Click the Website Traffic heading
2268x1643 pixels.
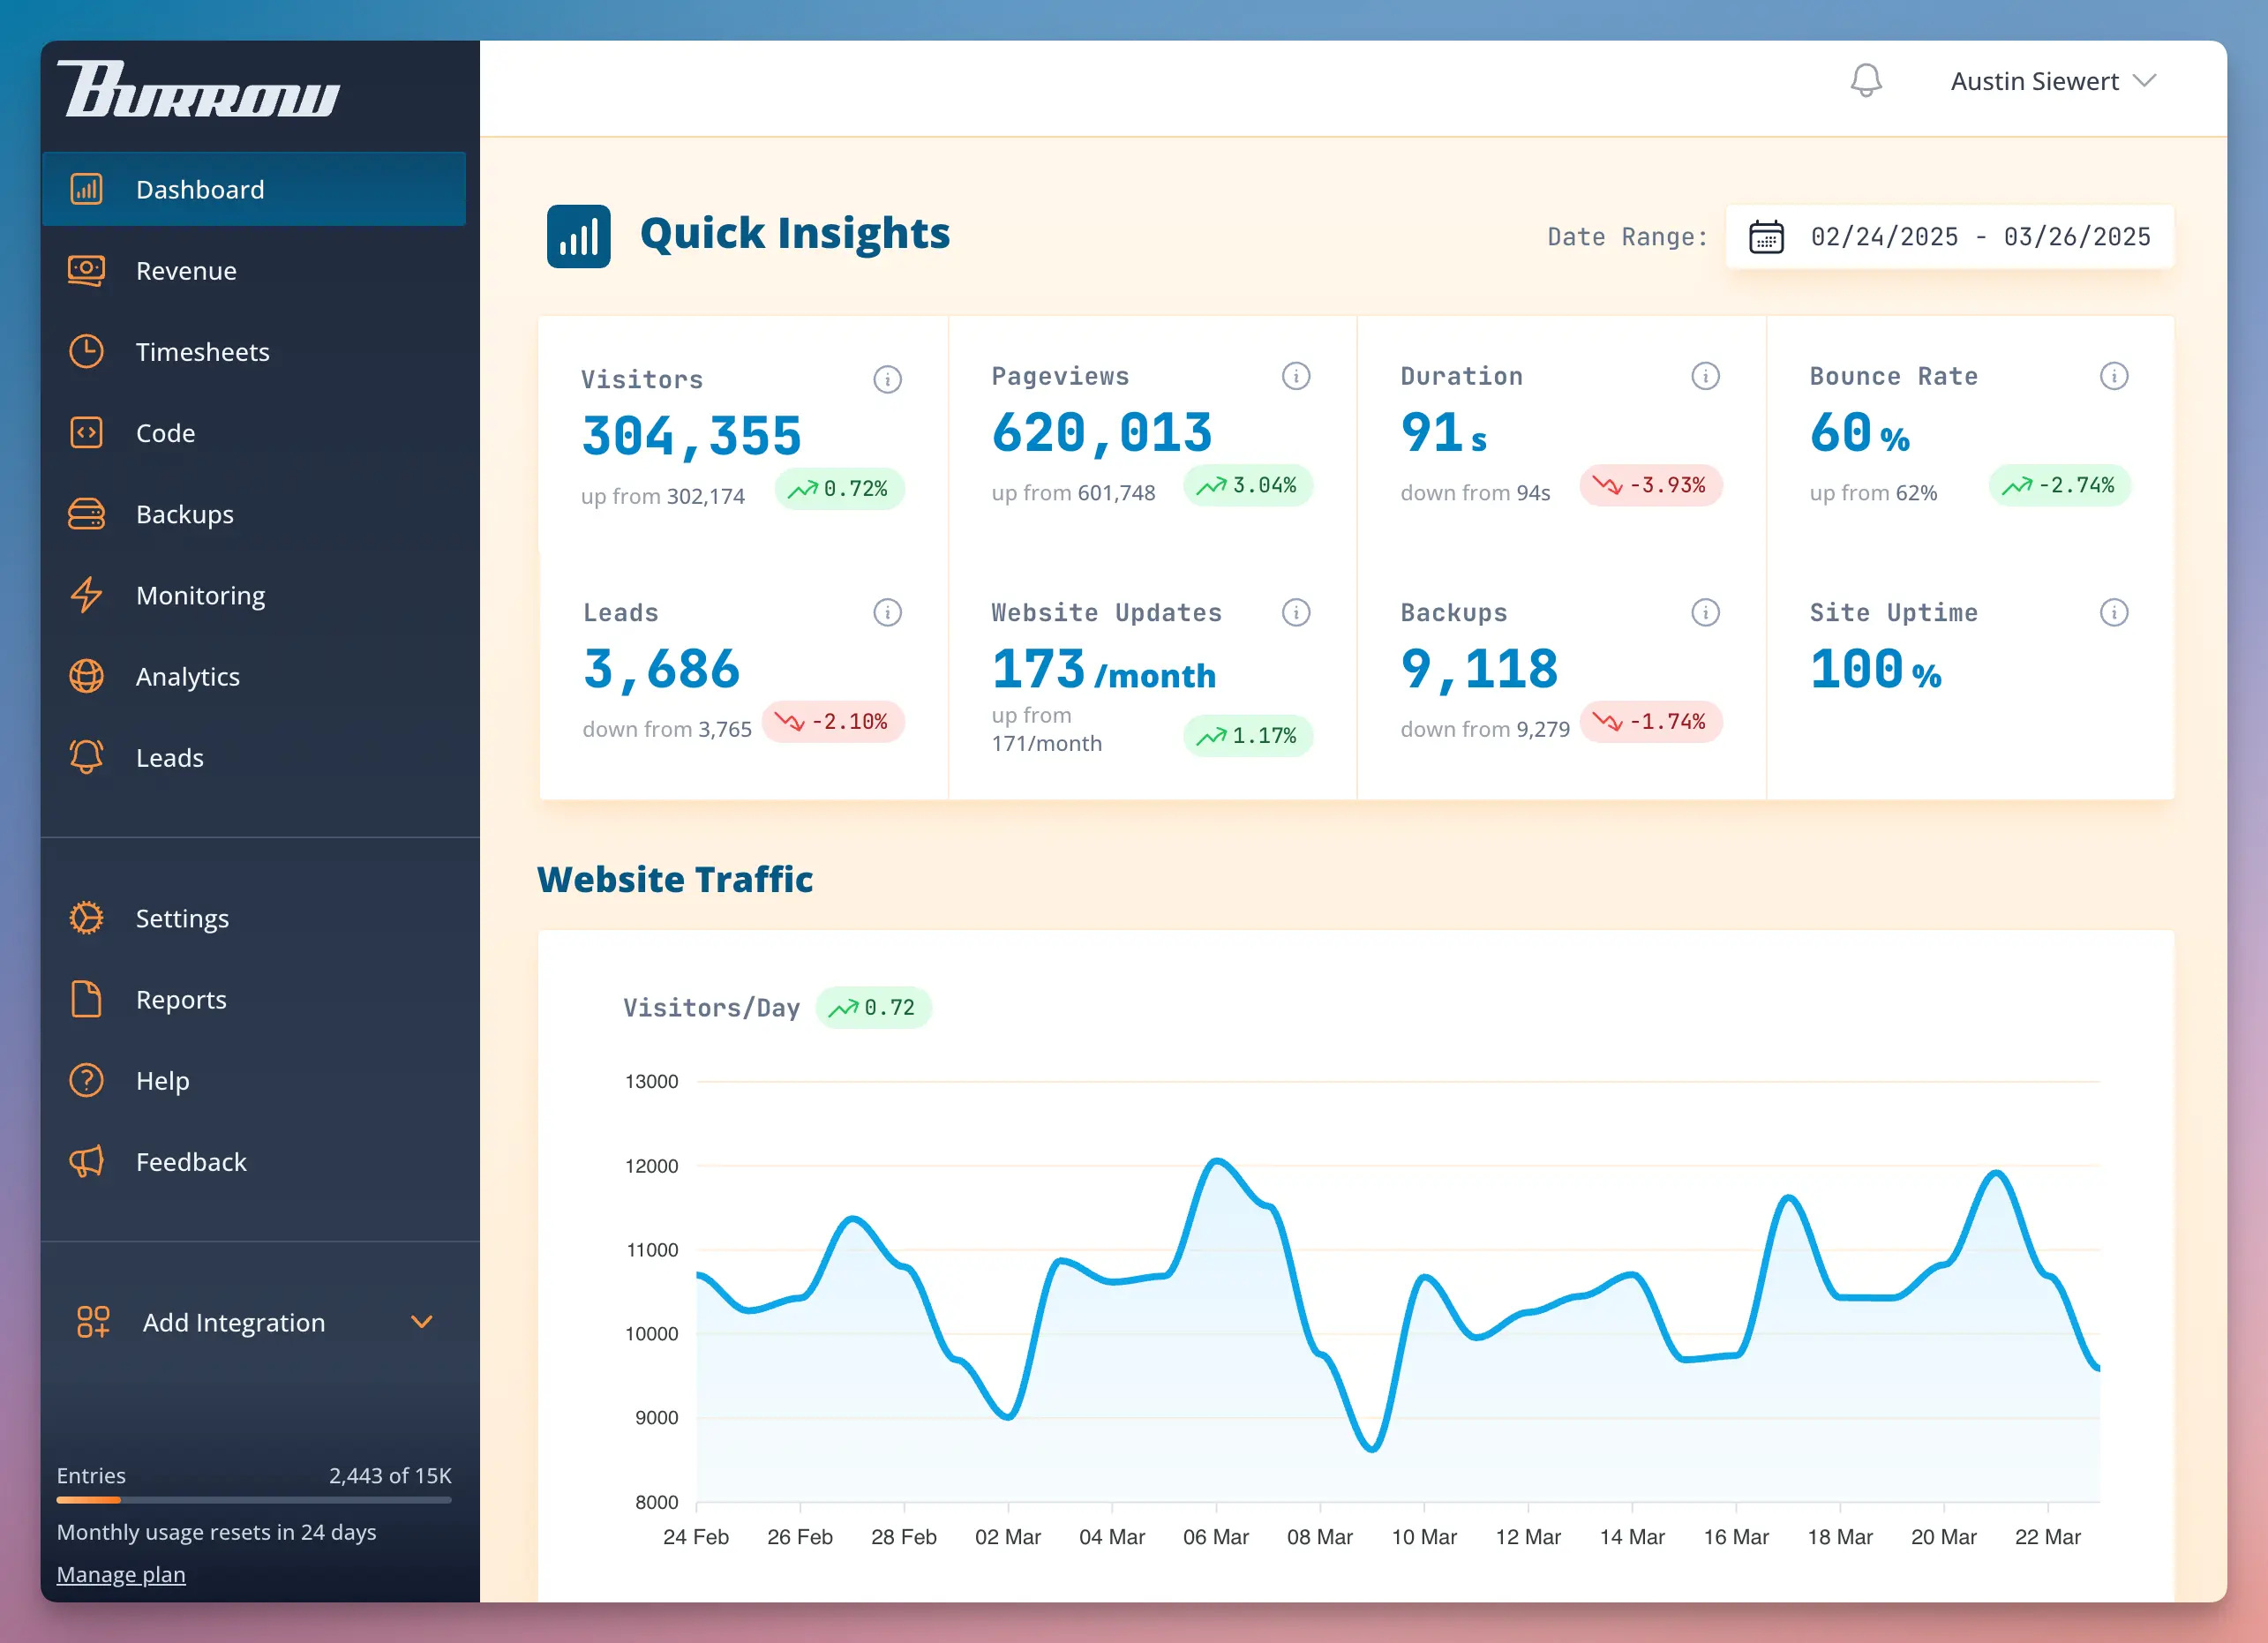pos(675,879)
